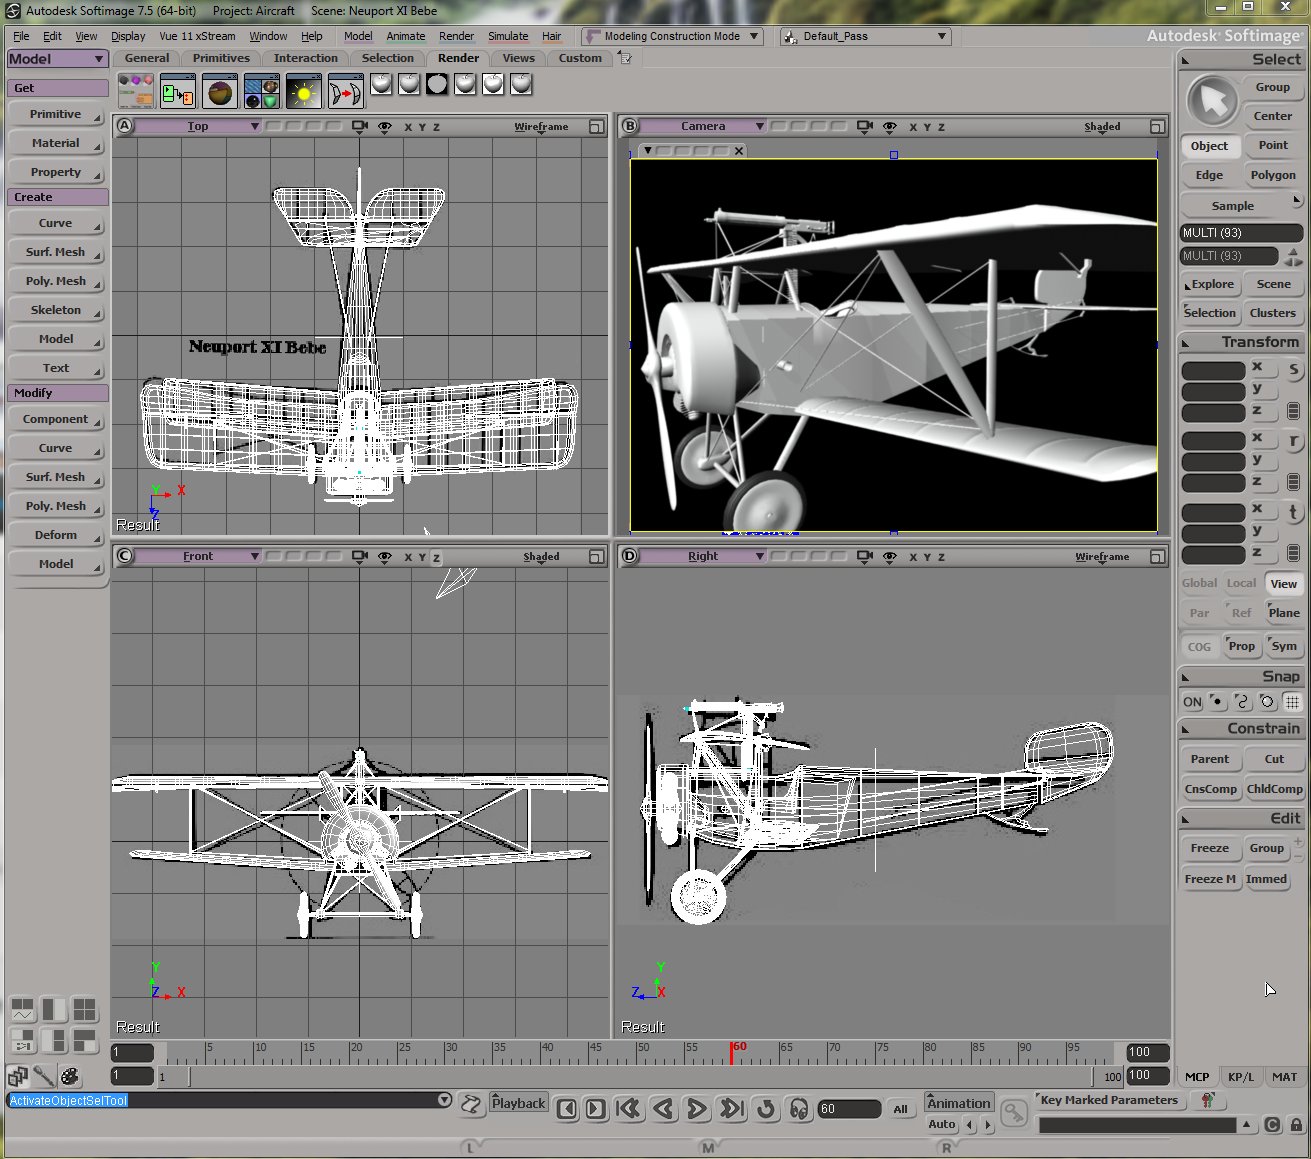
Task: Click the large selection arrow tool
Action: tap(1212, 101)
